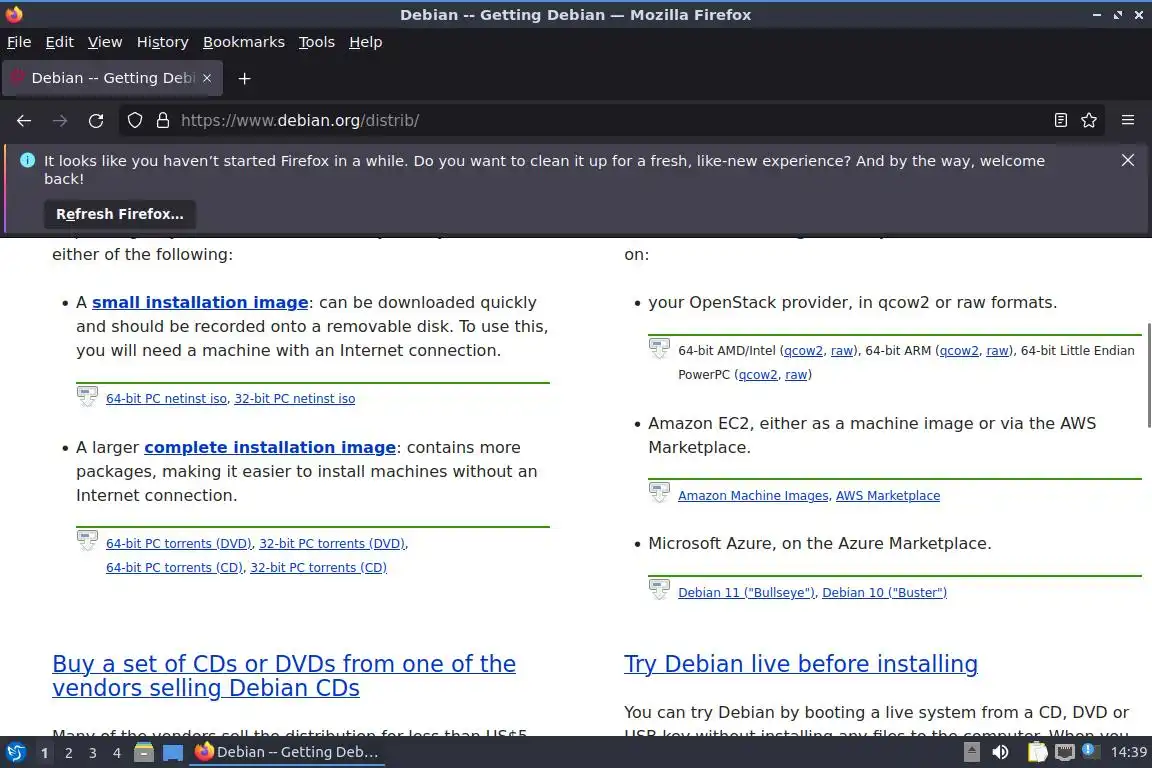Click the page vertical scrollbar
1152x768 pixels.
pyautogui.click(x=1148, y=375)
